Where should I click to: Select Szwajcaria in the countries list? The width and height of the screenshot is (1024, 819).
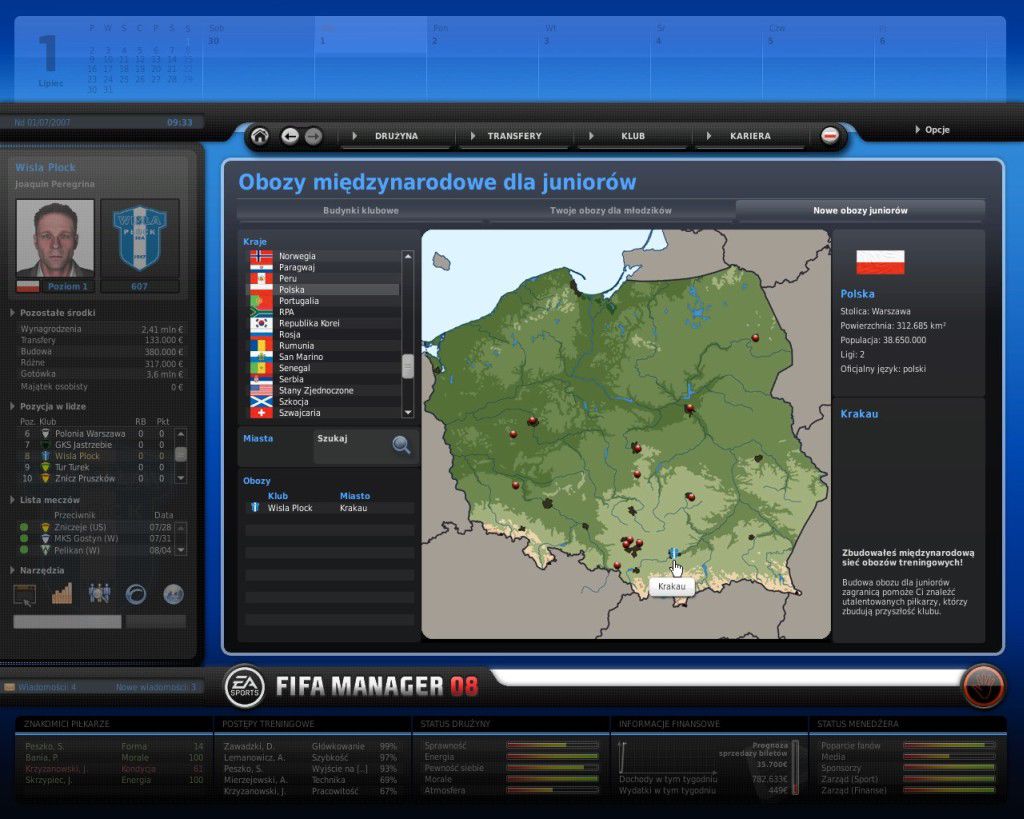[324, 413]
